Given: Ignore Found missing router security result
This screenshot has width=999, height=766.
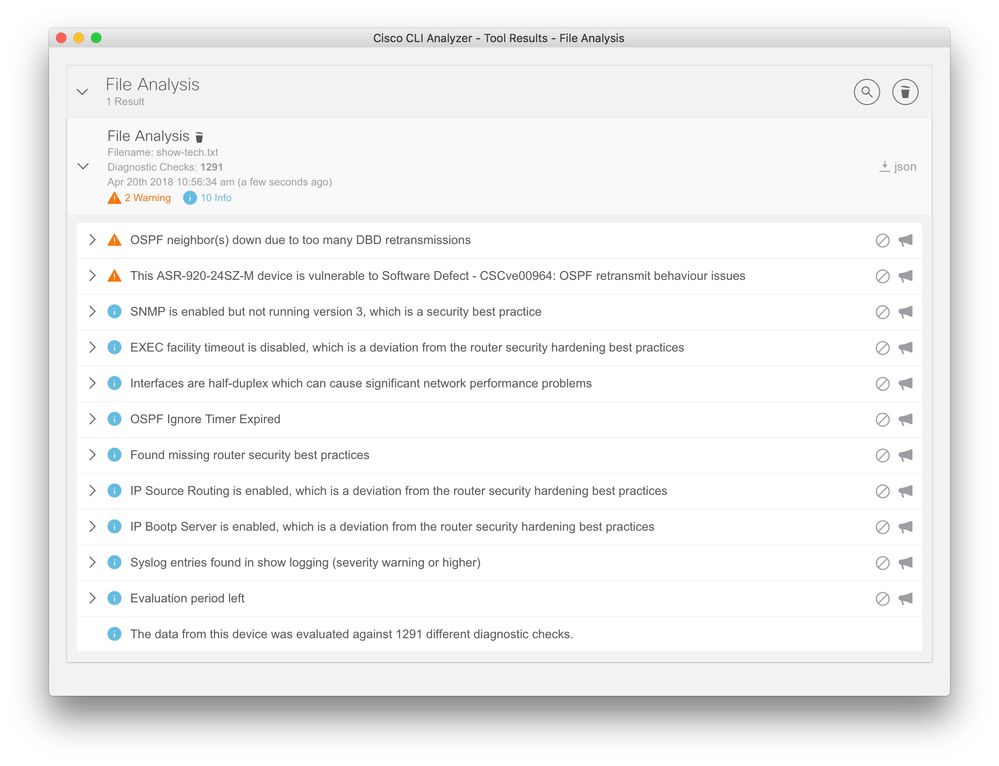Looking at the screenshot, I should click(x=882, y=455).
